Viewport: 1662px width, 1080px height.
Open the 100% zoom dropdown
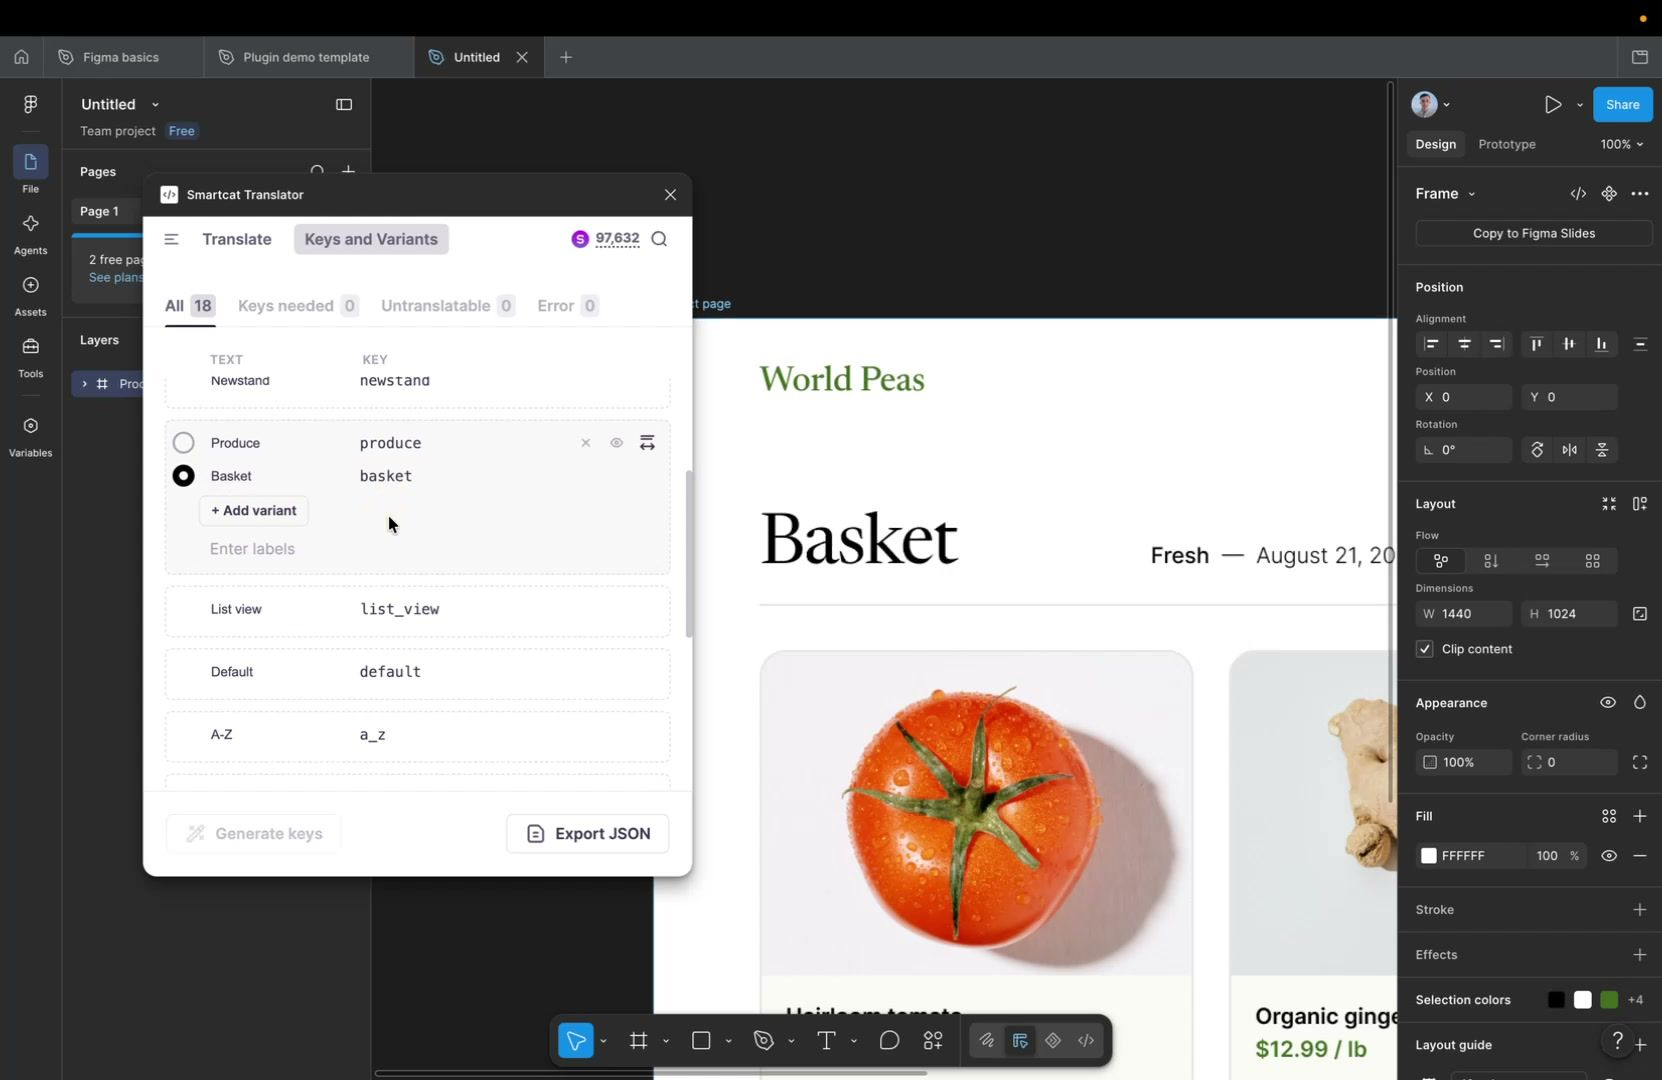pos(1621,144)
